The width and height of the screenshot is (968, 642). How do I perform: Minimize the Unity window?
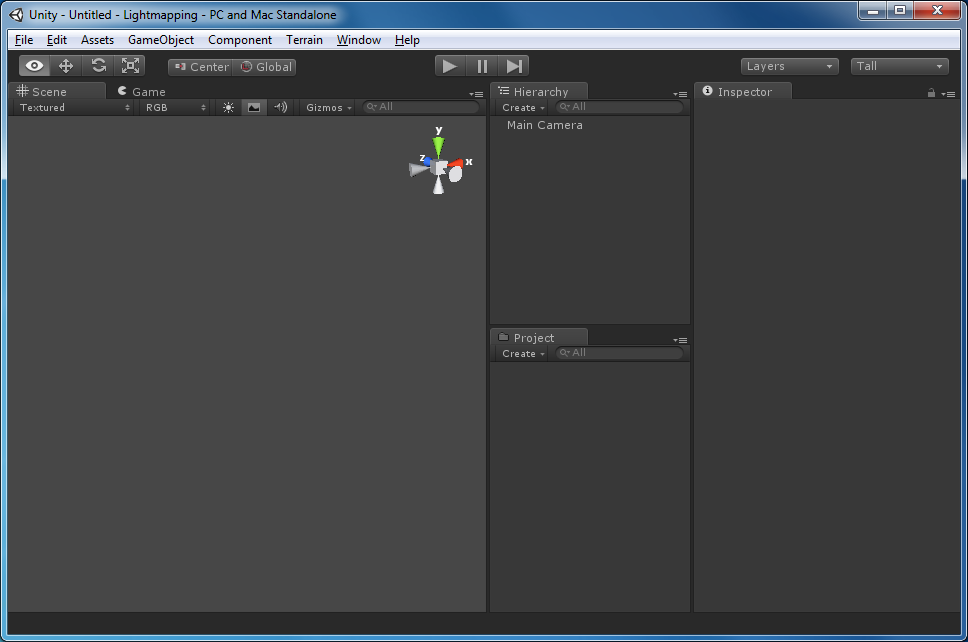pyautogui.click(x=873, y=10)
